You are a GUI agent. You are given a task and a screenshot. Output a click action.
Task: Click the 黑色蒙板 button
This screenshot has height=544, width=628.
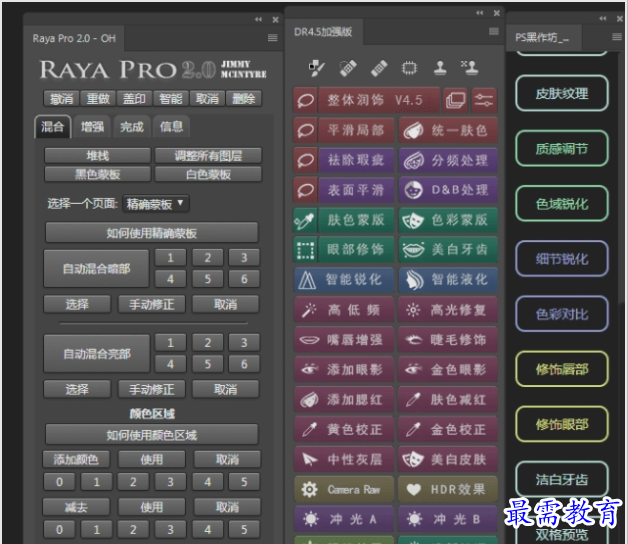click(x=97, y=174)
